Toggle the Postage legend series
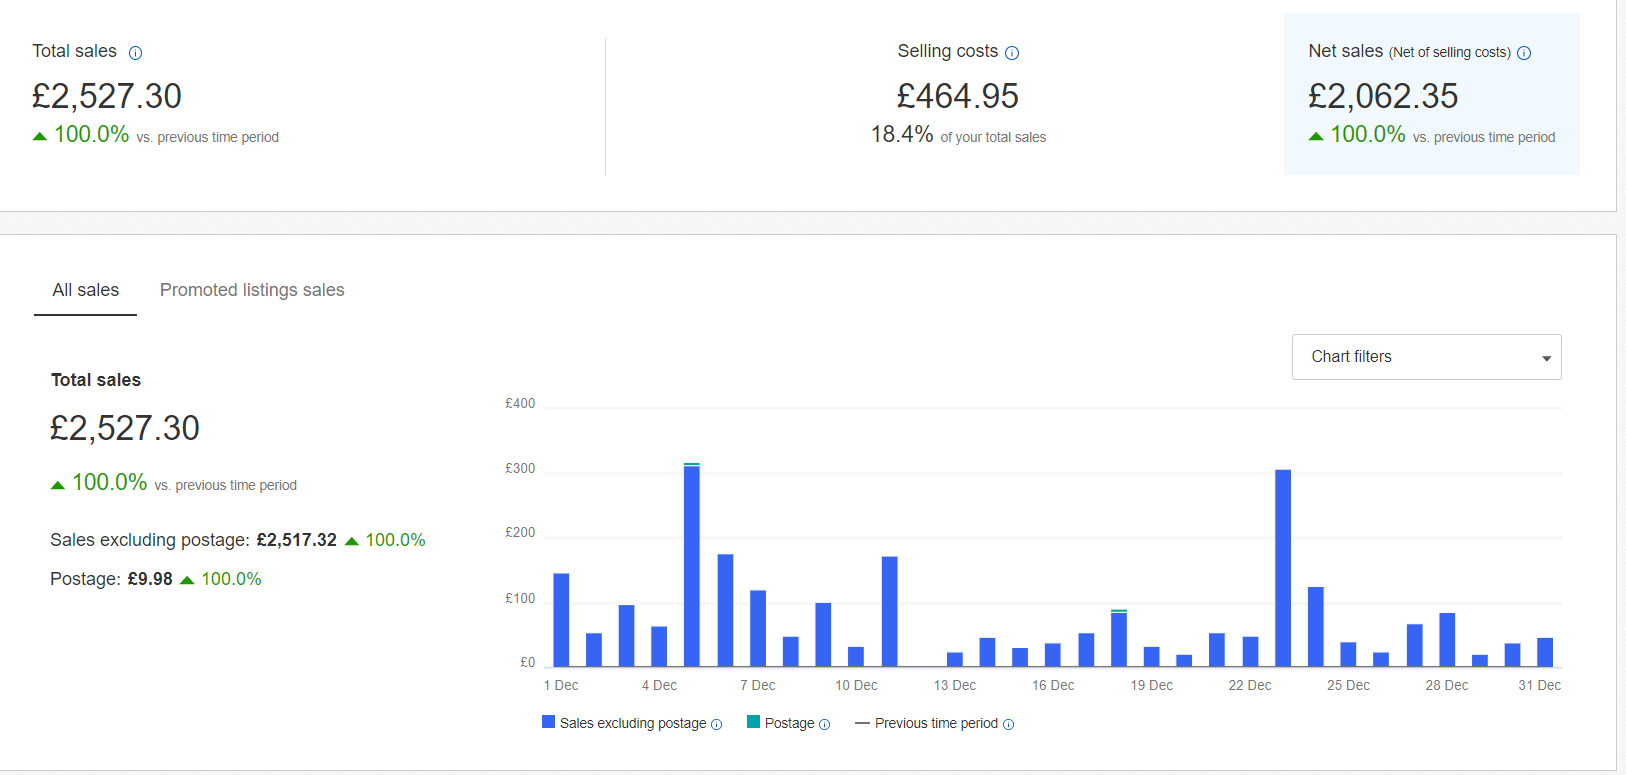 click(x=789, y=723)
